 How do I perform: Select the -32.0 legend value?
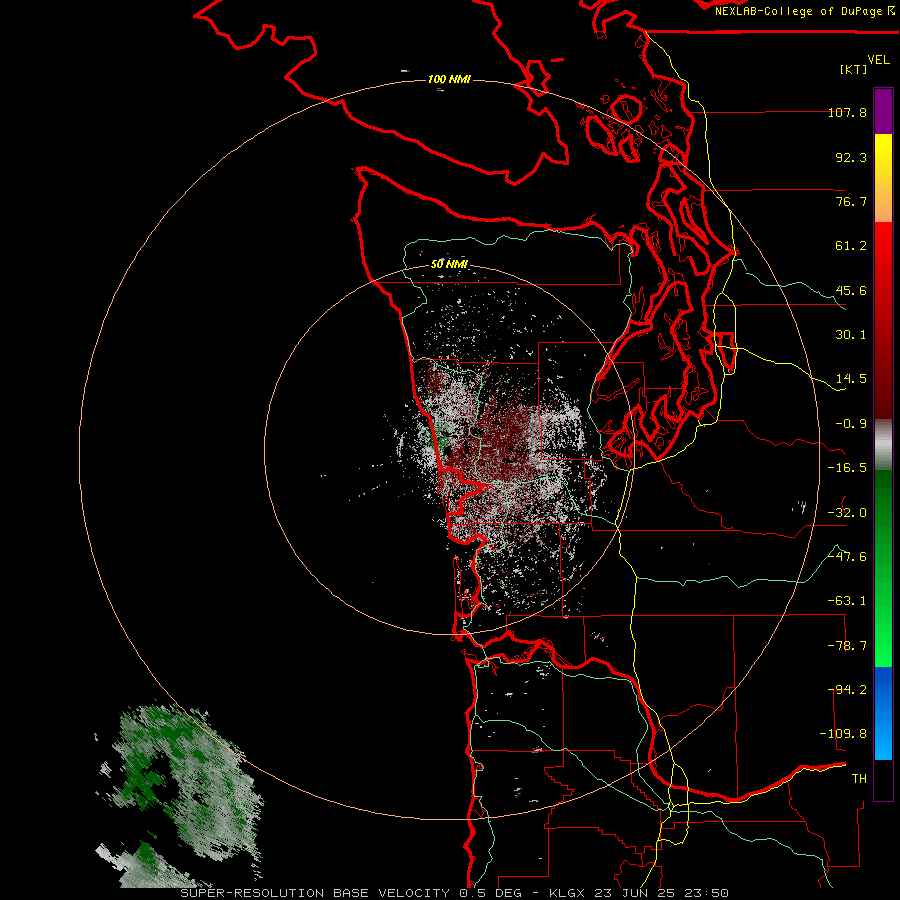point(847,513)
